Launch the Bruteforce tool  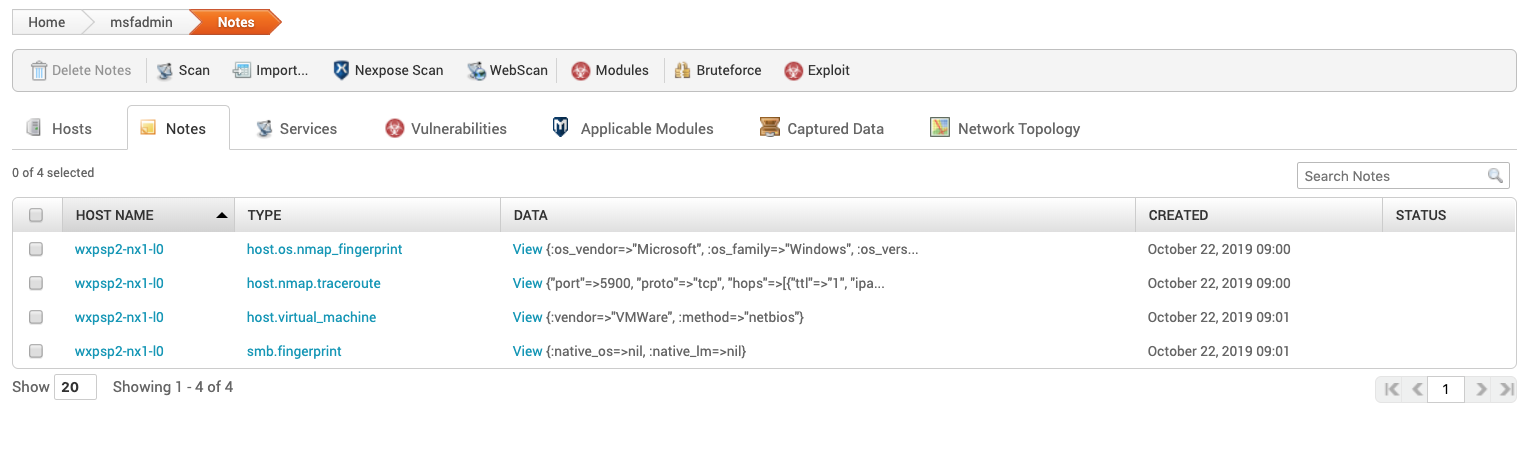[683, 71]
